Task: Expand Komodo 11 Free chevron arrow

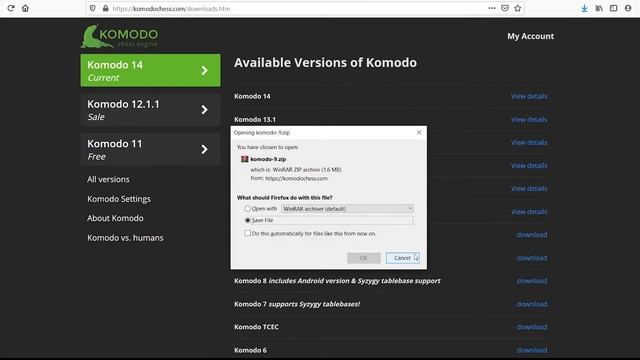Action: click(204, 149)
